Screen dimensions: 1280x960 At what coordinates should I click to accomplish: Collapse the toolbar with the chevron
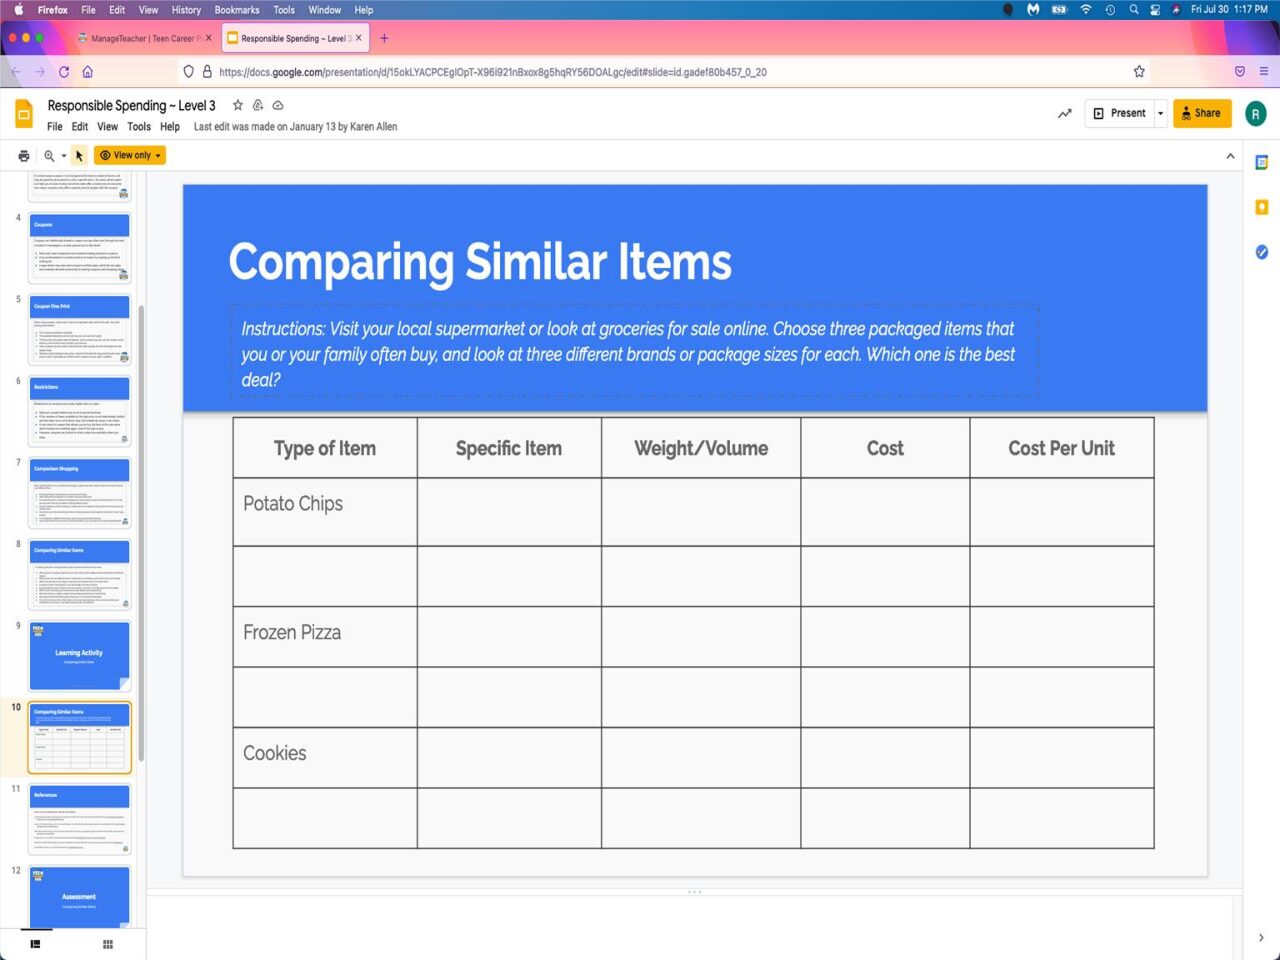[x=1230, y=156]
